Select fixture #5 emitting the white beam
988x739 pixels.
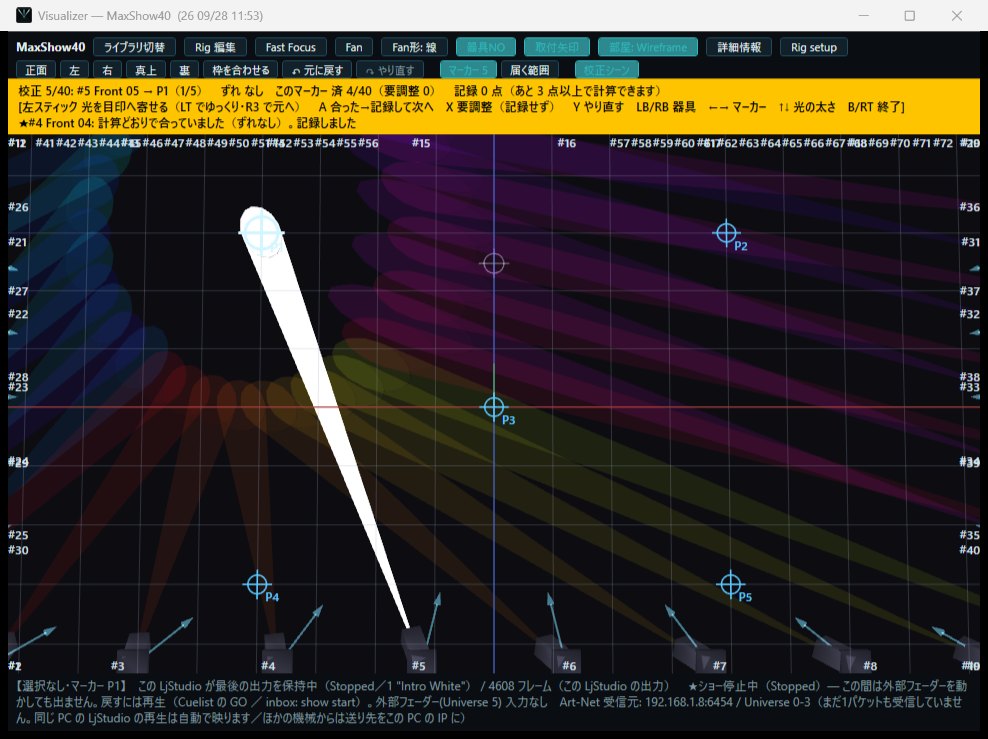click(417, 649)
